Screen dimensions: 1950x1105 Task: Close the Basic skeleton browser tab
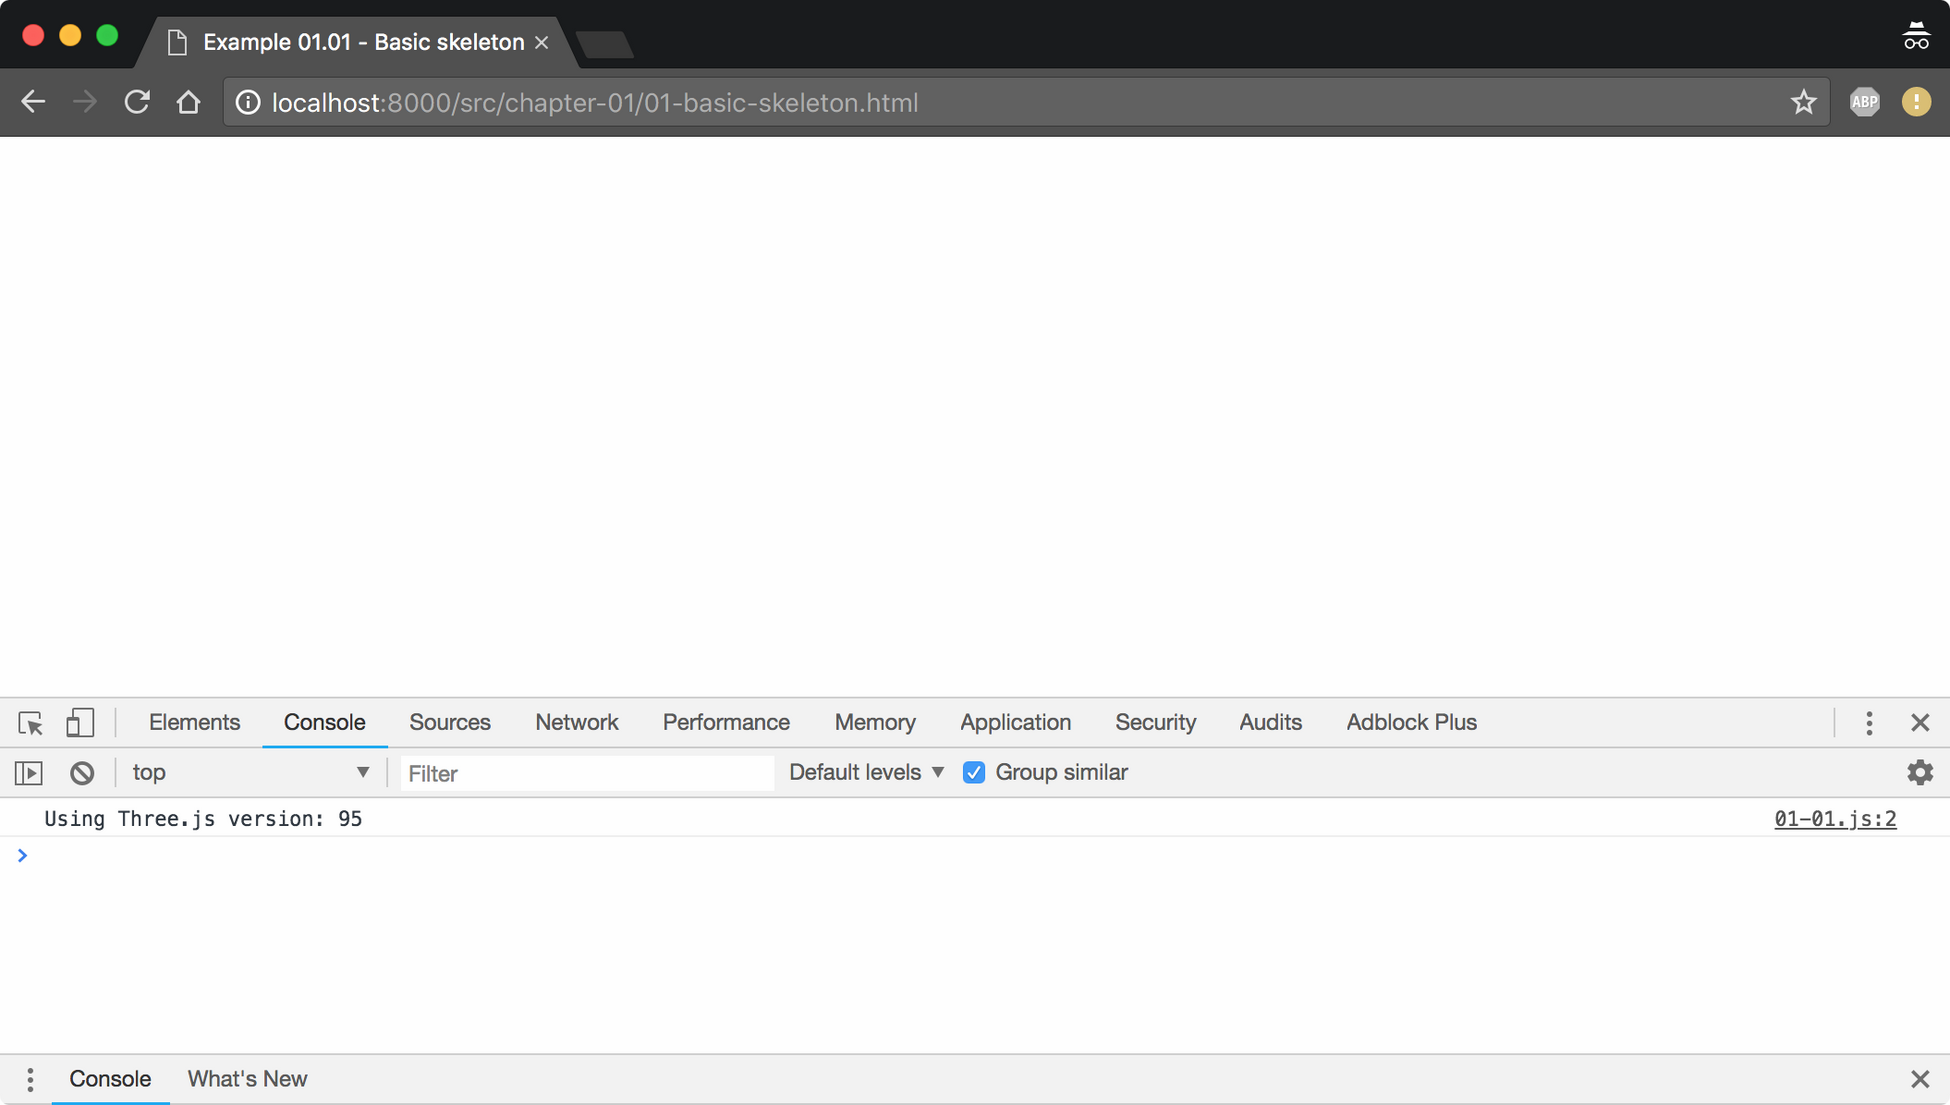[541, 42]
